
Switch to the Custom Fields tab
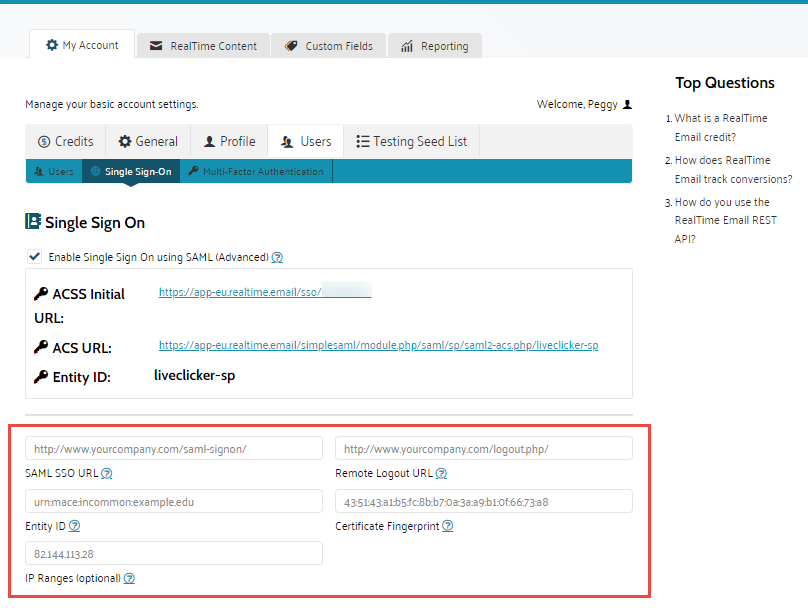(x=328, y=46)
